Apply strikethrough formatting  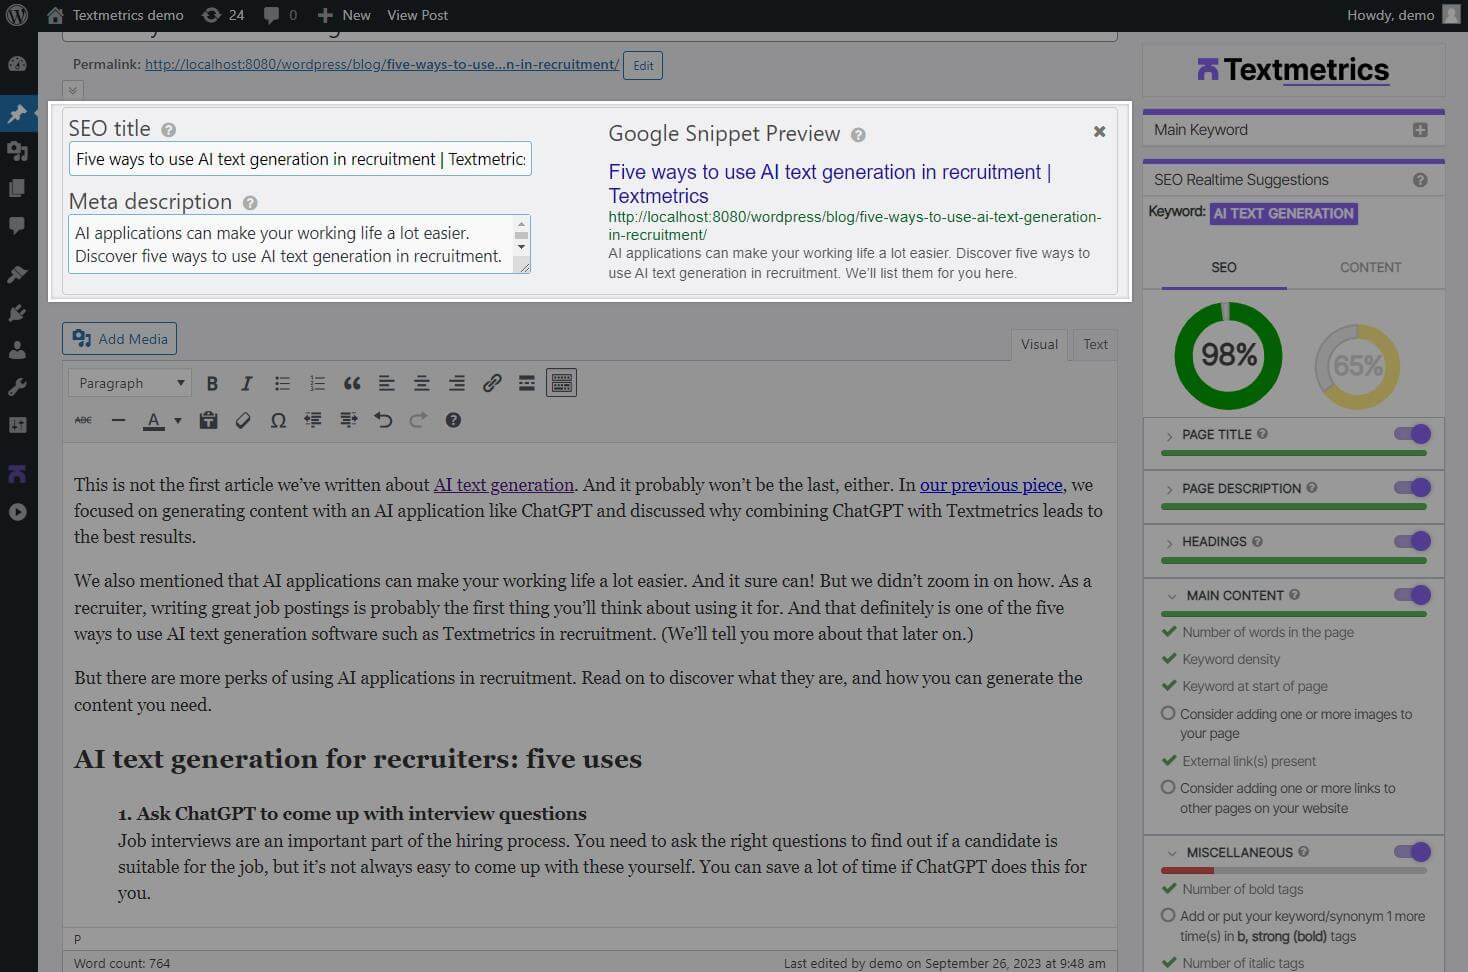tap(84, 420)
